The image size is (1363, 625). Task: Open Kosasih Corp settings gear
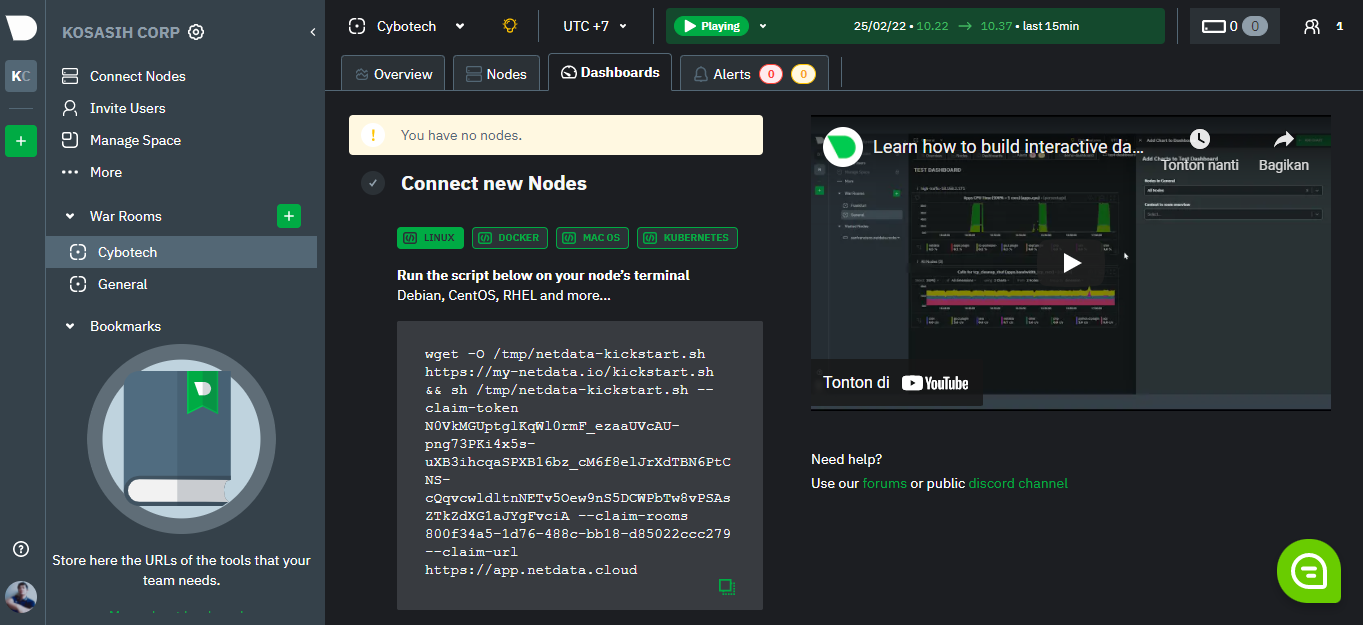tap(196, 32)
